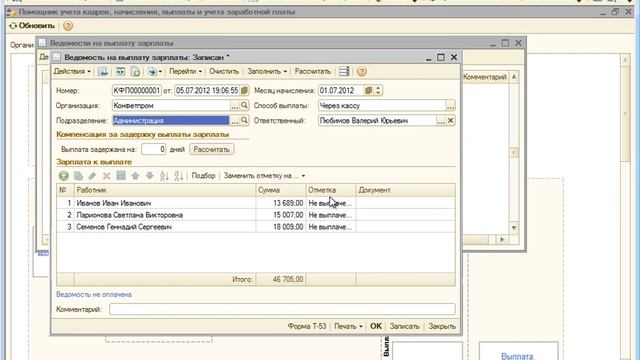The width and height of the screenshot is (640, 360).
Task: Click the document-with-magnifier toolbar icon
Action: (x=135, y=71)
